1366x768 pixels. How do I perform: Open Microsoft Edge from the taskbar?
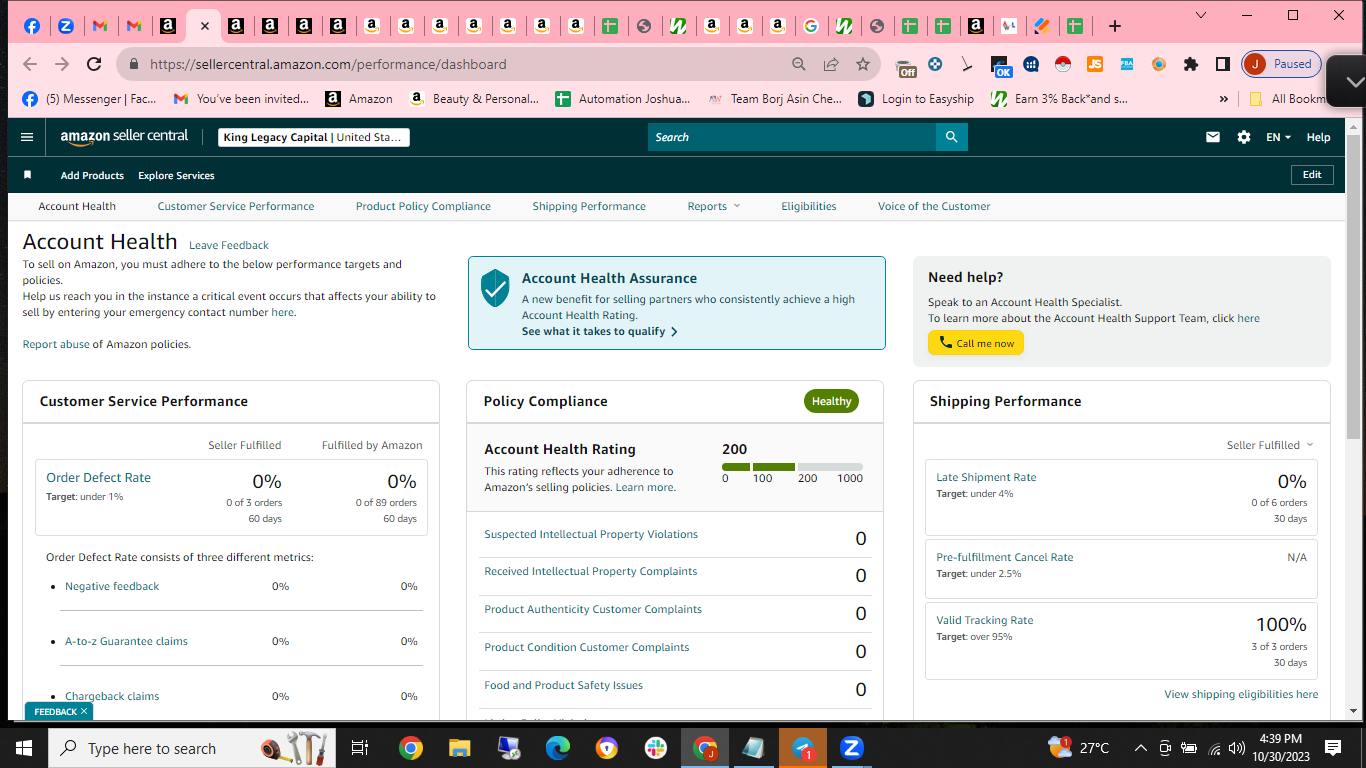click(557, 747)
